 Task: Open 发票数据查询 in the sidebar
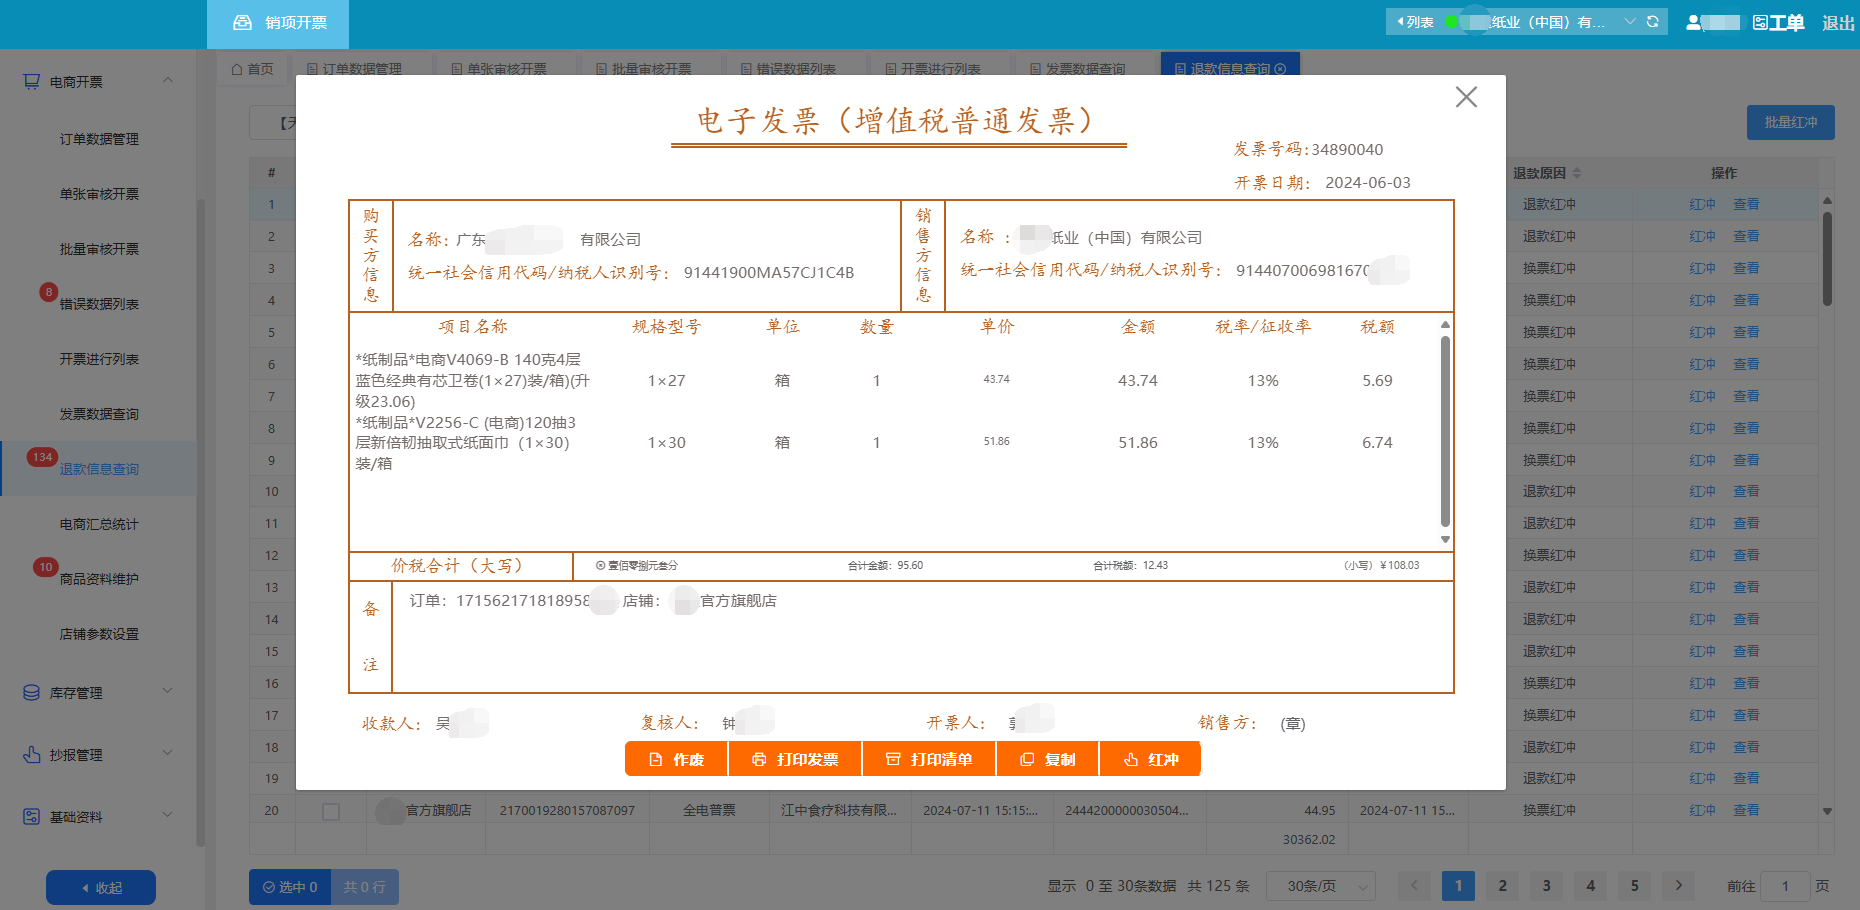[x=99, y=414]
